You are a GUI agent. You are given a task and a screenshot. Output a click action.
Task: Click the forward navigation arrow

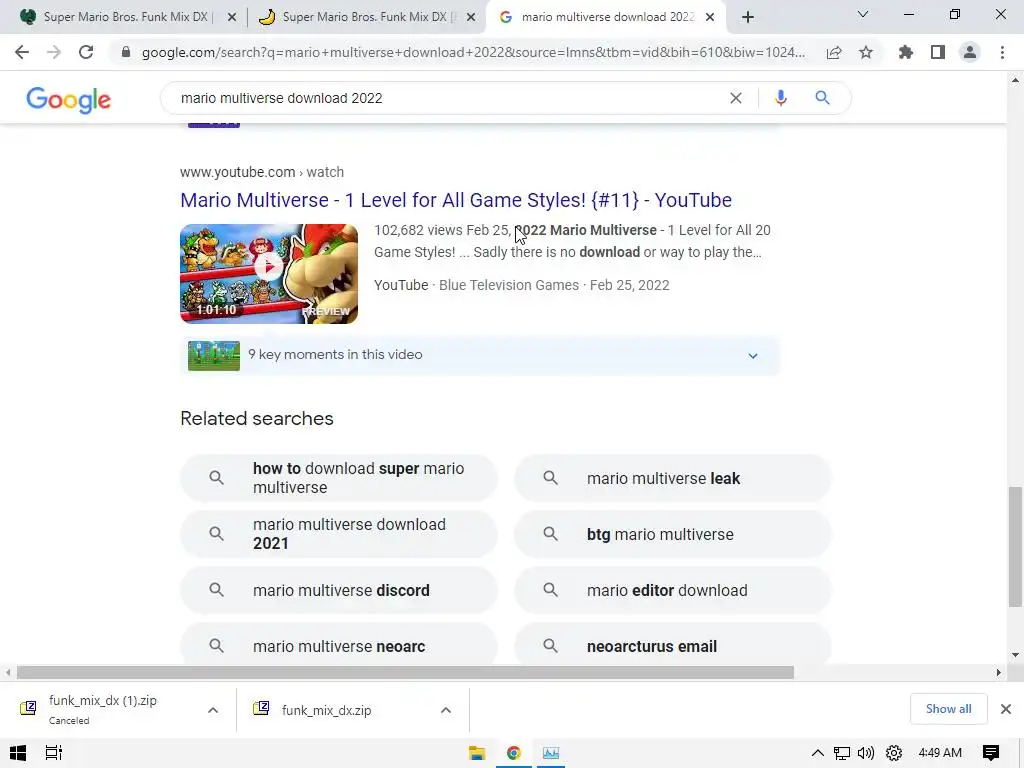pos(54,52)
